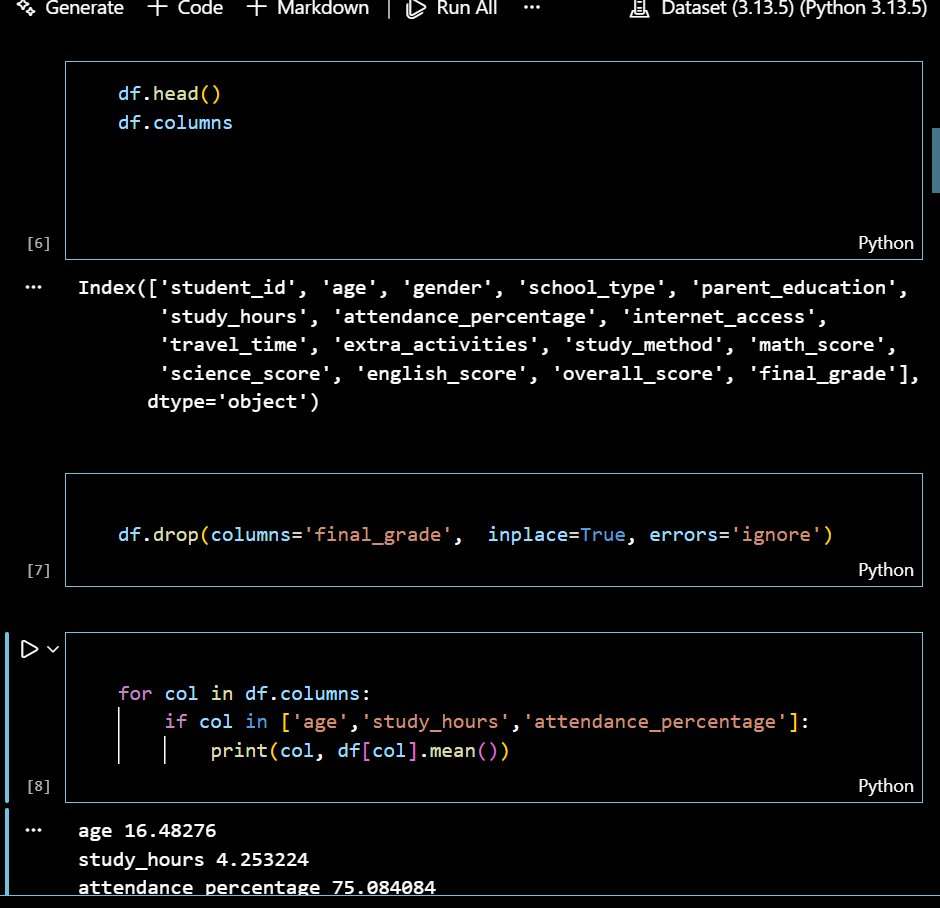
Task: Click the df.columns code line
Action: 175,123
